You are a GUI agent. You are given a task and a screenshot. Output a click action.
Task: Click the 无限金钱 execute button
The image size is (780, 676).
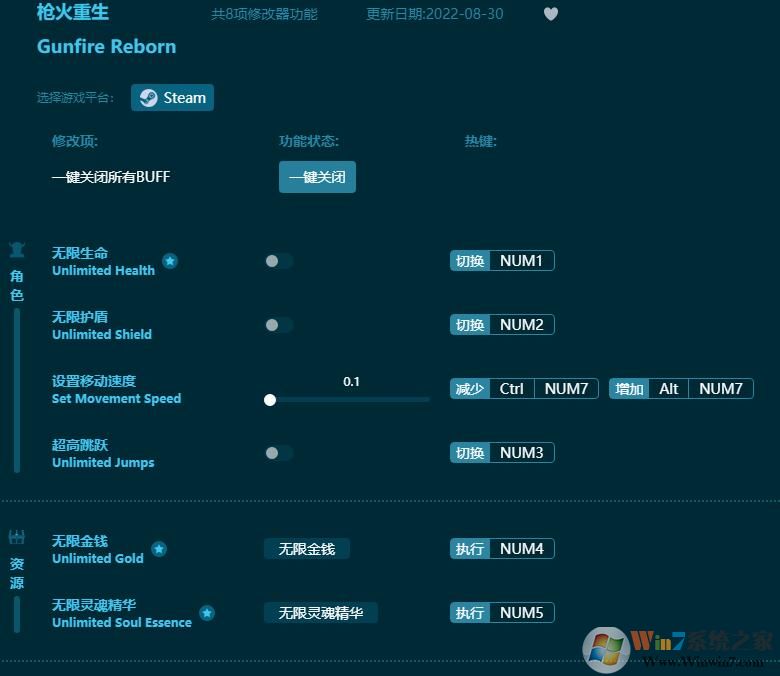[x=307, y=549]
